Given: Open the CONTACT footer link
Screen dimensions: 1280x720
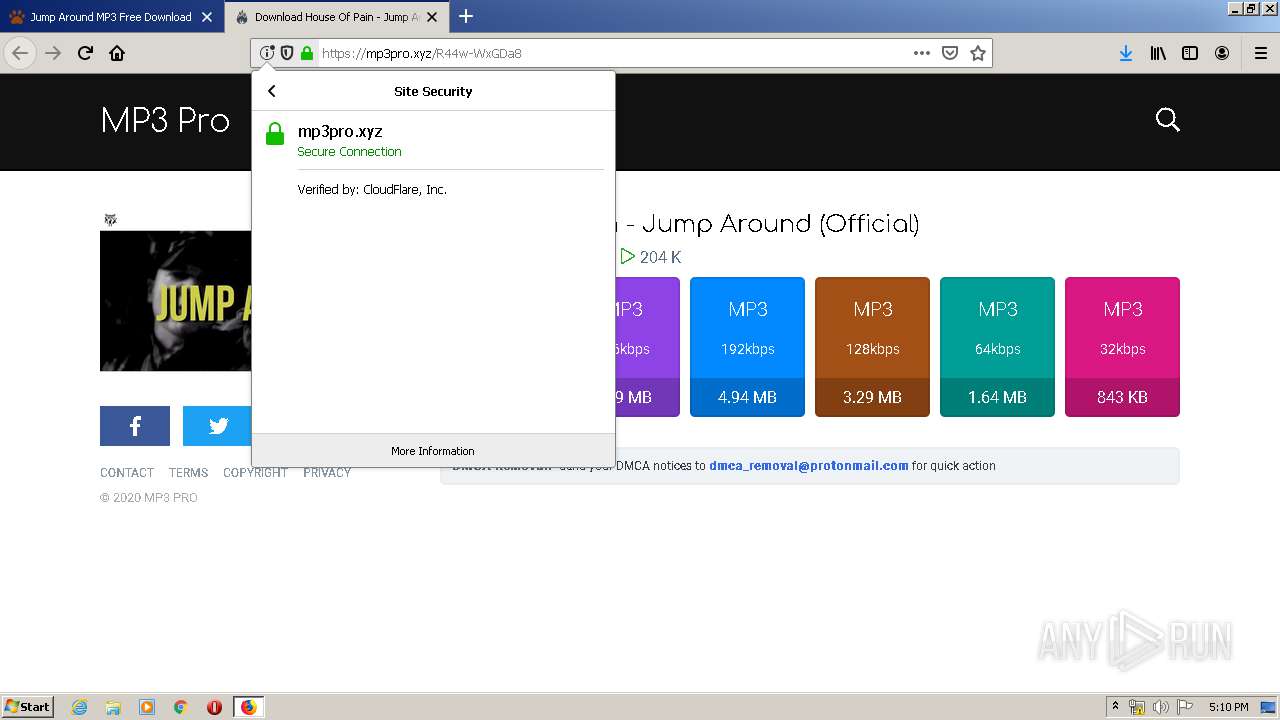Looking at the screenshot, I should point(127,473).
